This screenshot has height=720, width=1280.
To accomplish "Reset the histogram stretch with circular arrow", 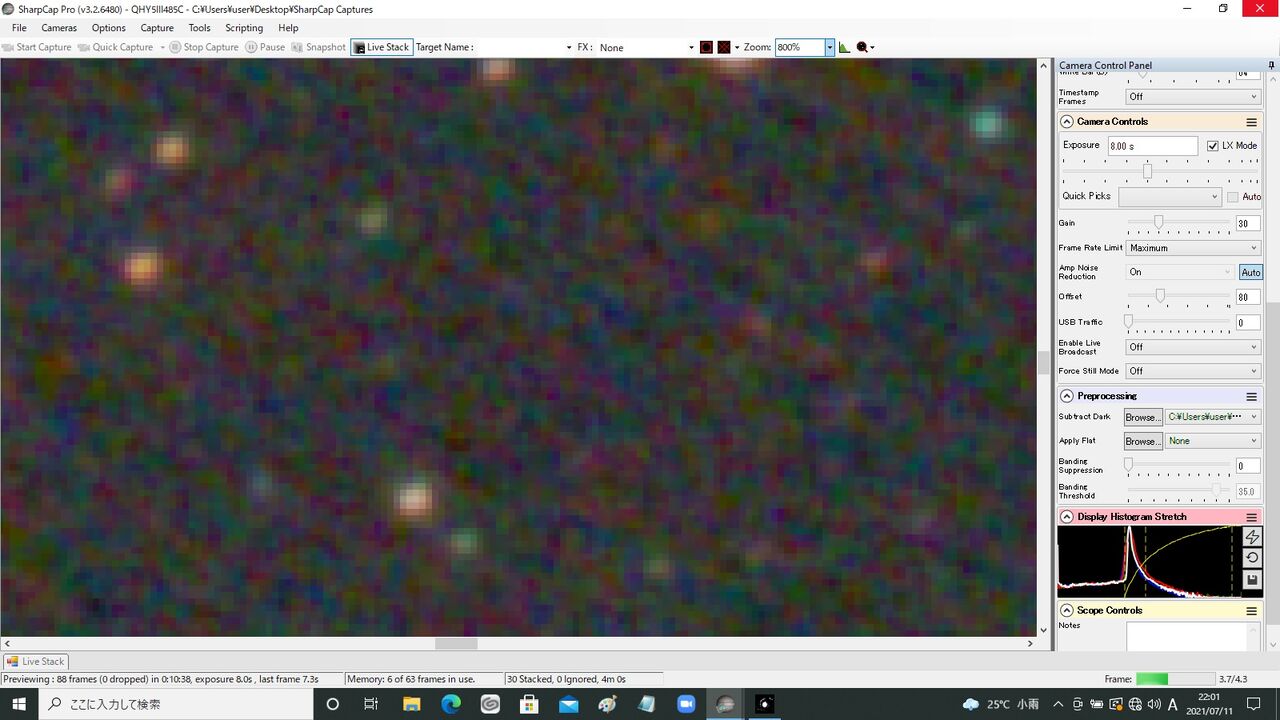I will [x=1252, y=558].
